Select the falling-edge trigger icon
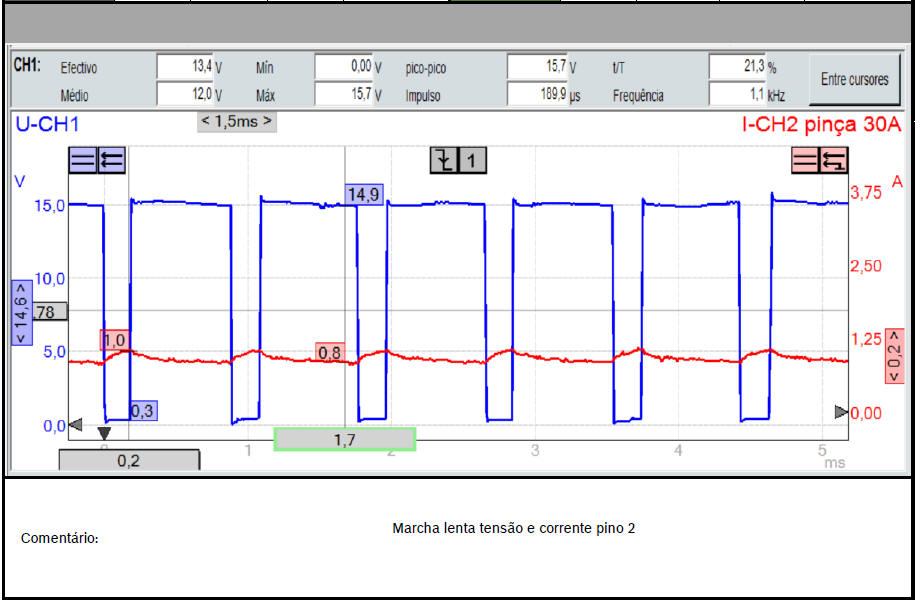Image resolution: width=920 pixels, height=602 pixels. tap(443, 160)
